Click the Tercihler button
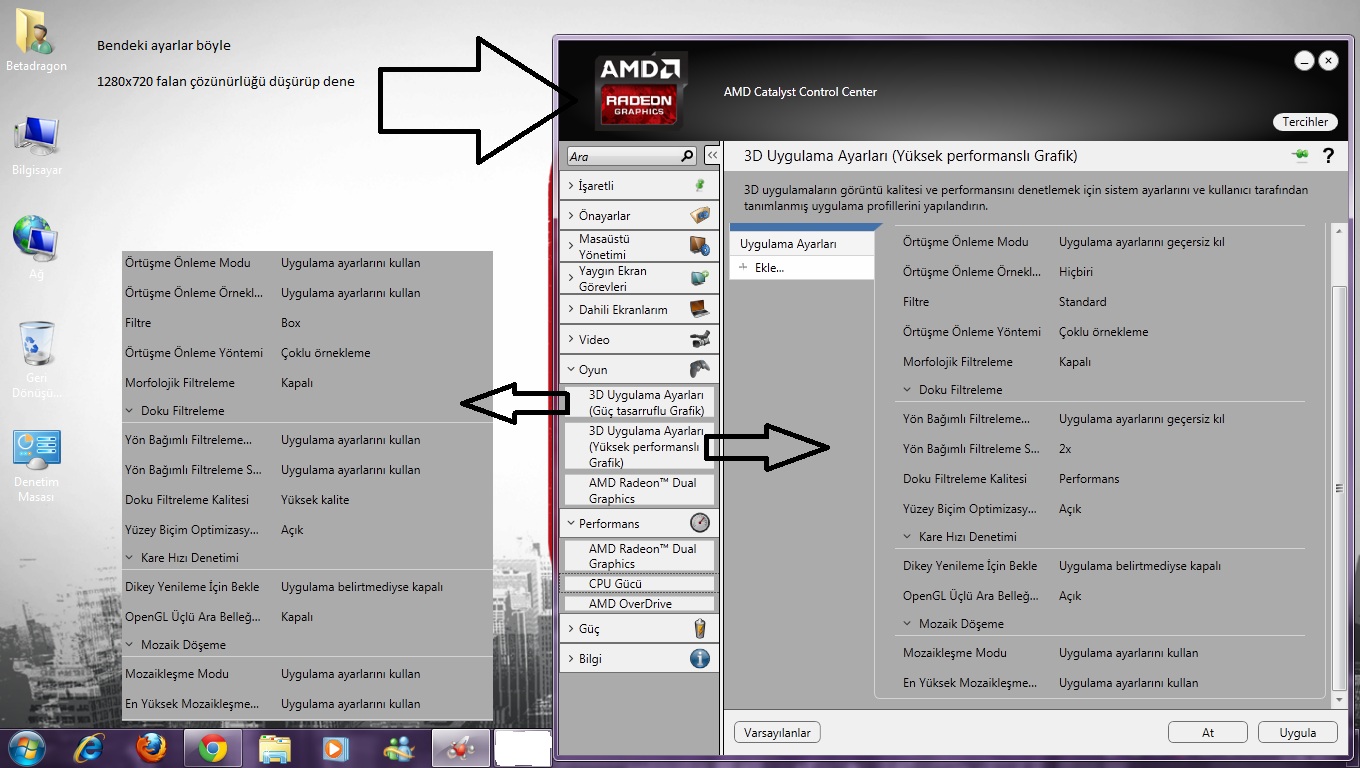The width and height of the screenshot is (1360, 768). tap(1306, 122)
